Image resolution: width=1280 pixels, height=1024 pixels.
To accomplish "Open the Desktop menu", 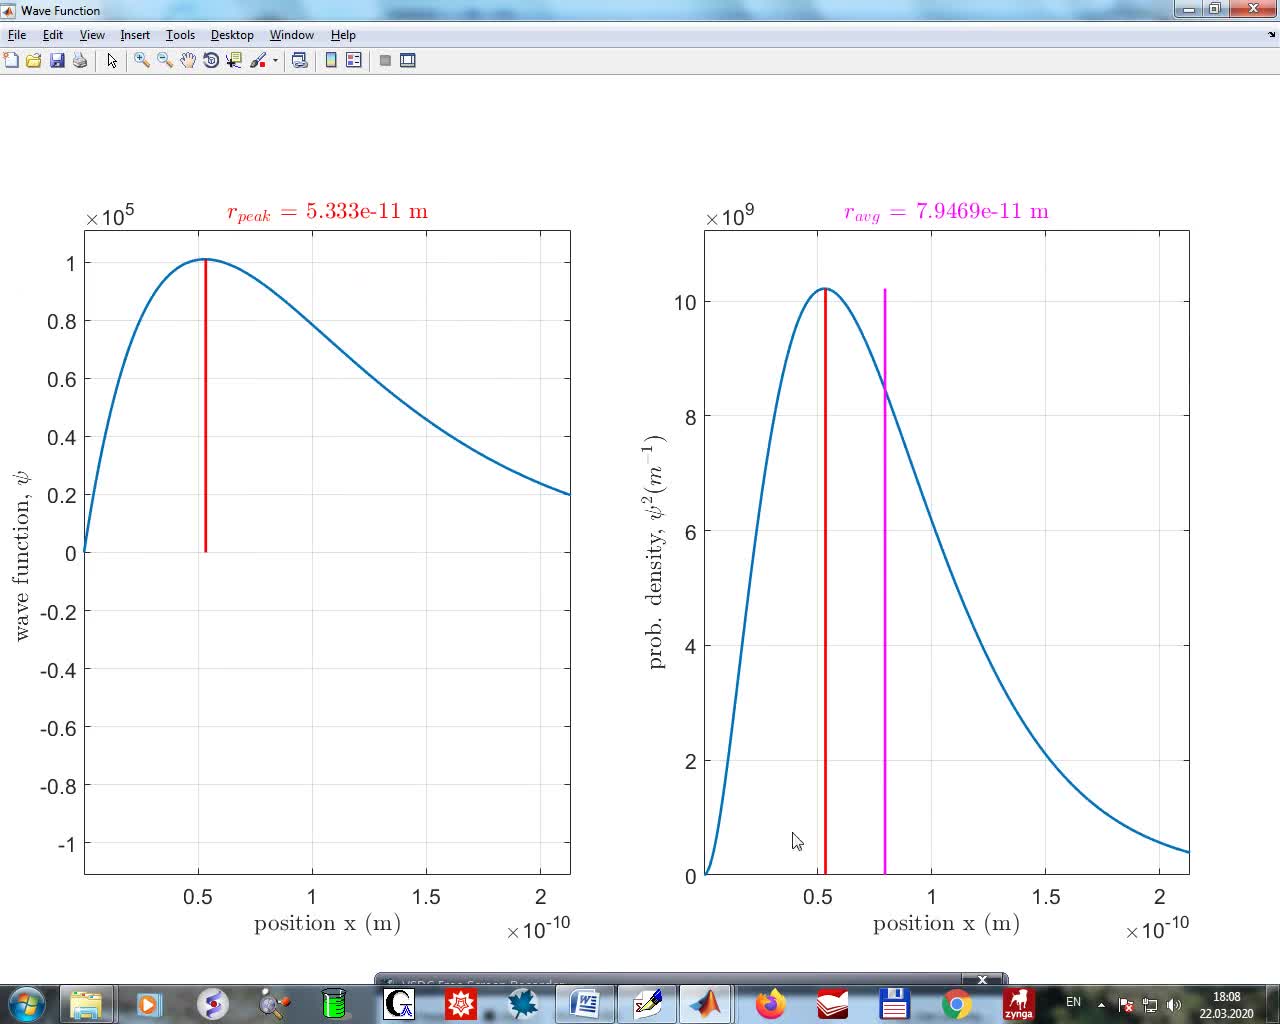I will 232,34.
